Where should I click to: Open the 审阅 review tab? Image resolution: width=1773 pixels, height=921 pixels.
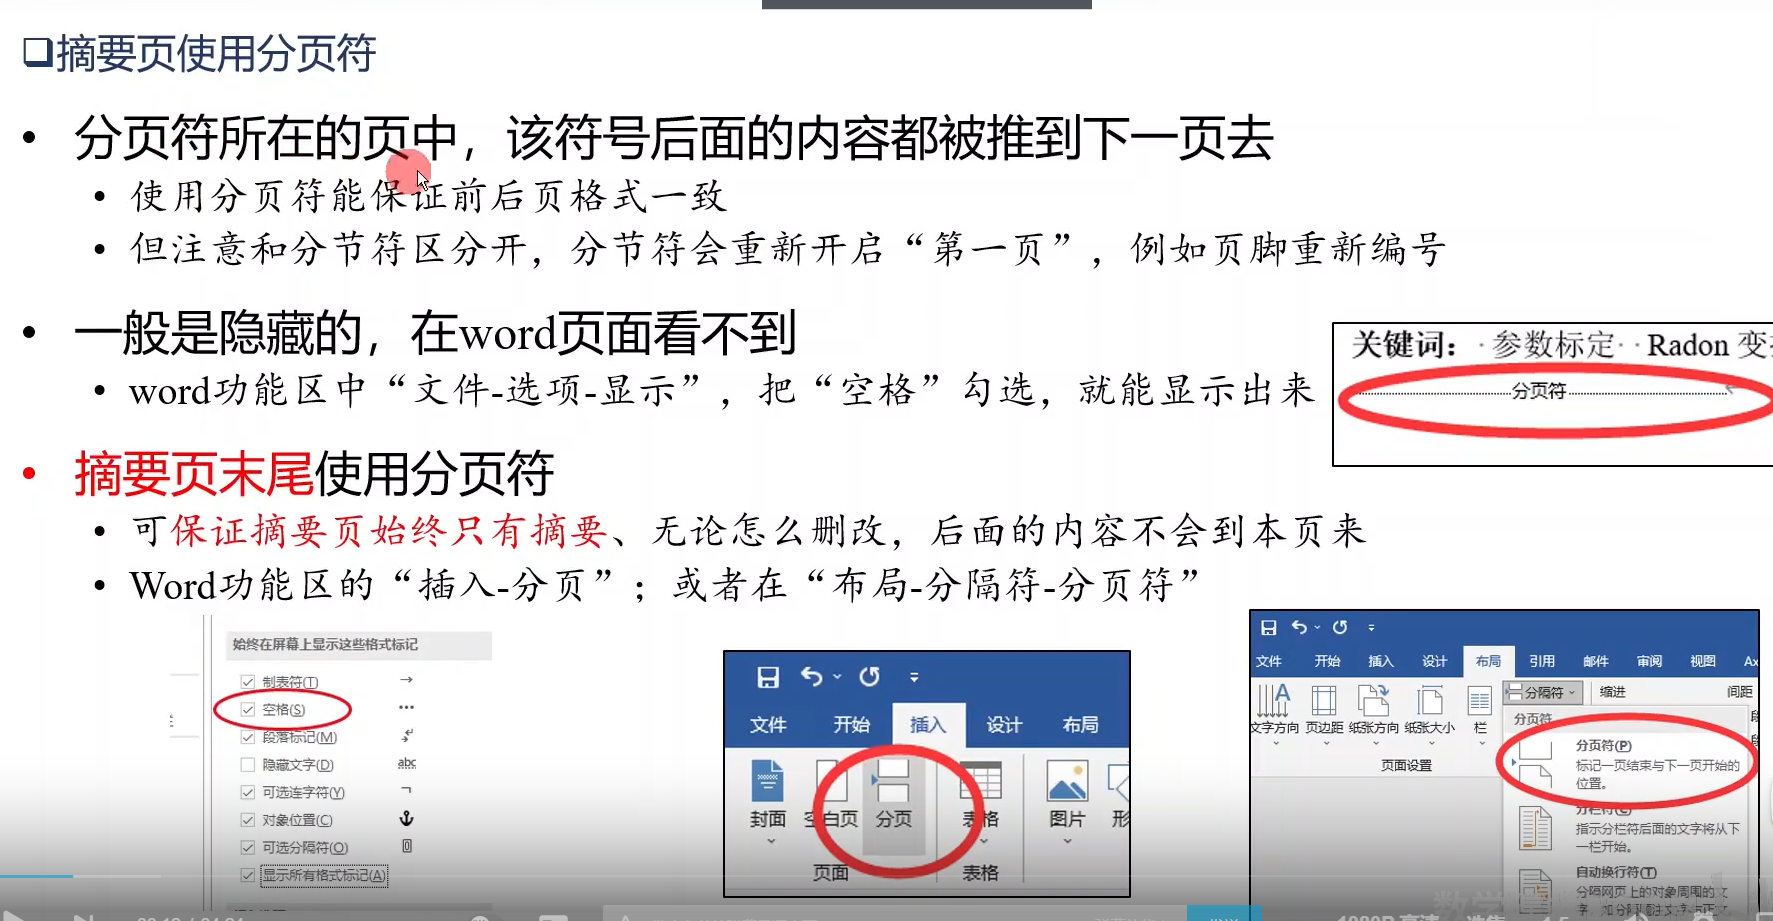1649,661
